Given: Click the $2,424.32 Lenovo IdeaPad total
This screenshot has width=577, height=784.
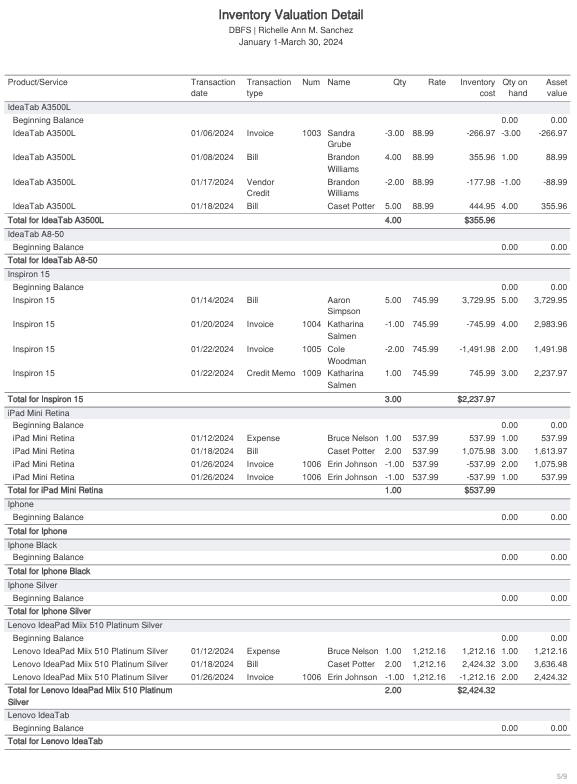Looking at the screenshot, I should pyautogui.click(x=476, y=690).
